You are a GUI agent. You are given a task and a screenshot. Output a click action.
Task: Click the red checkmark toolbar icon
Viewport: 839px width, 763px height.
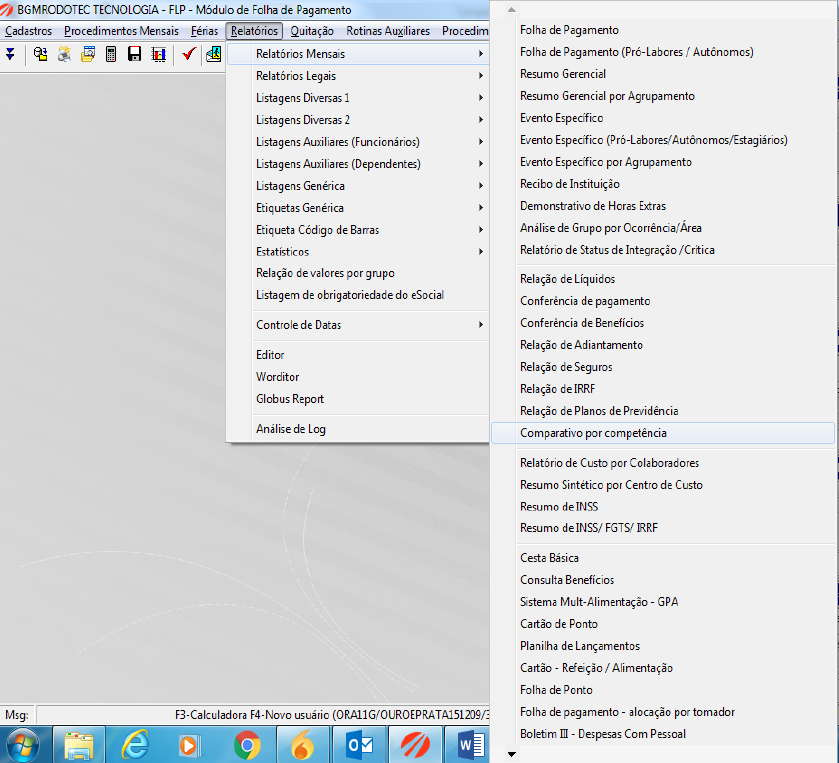(189, 54)
